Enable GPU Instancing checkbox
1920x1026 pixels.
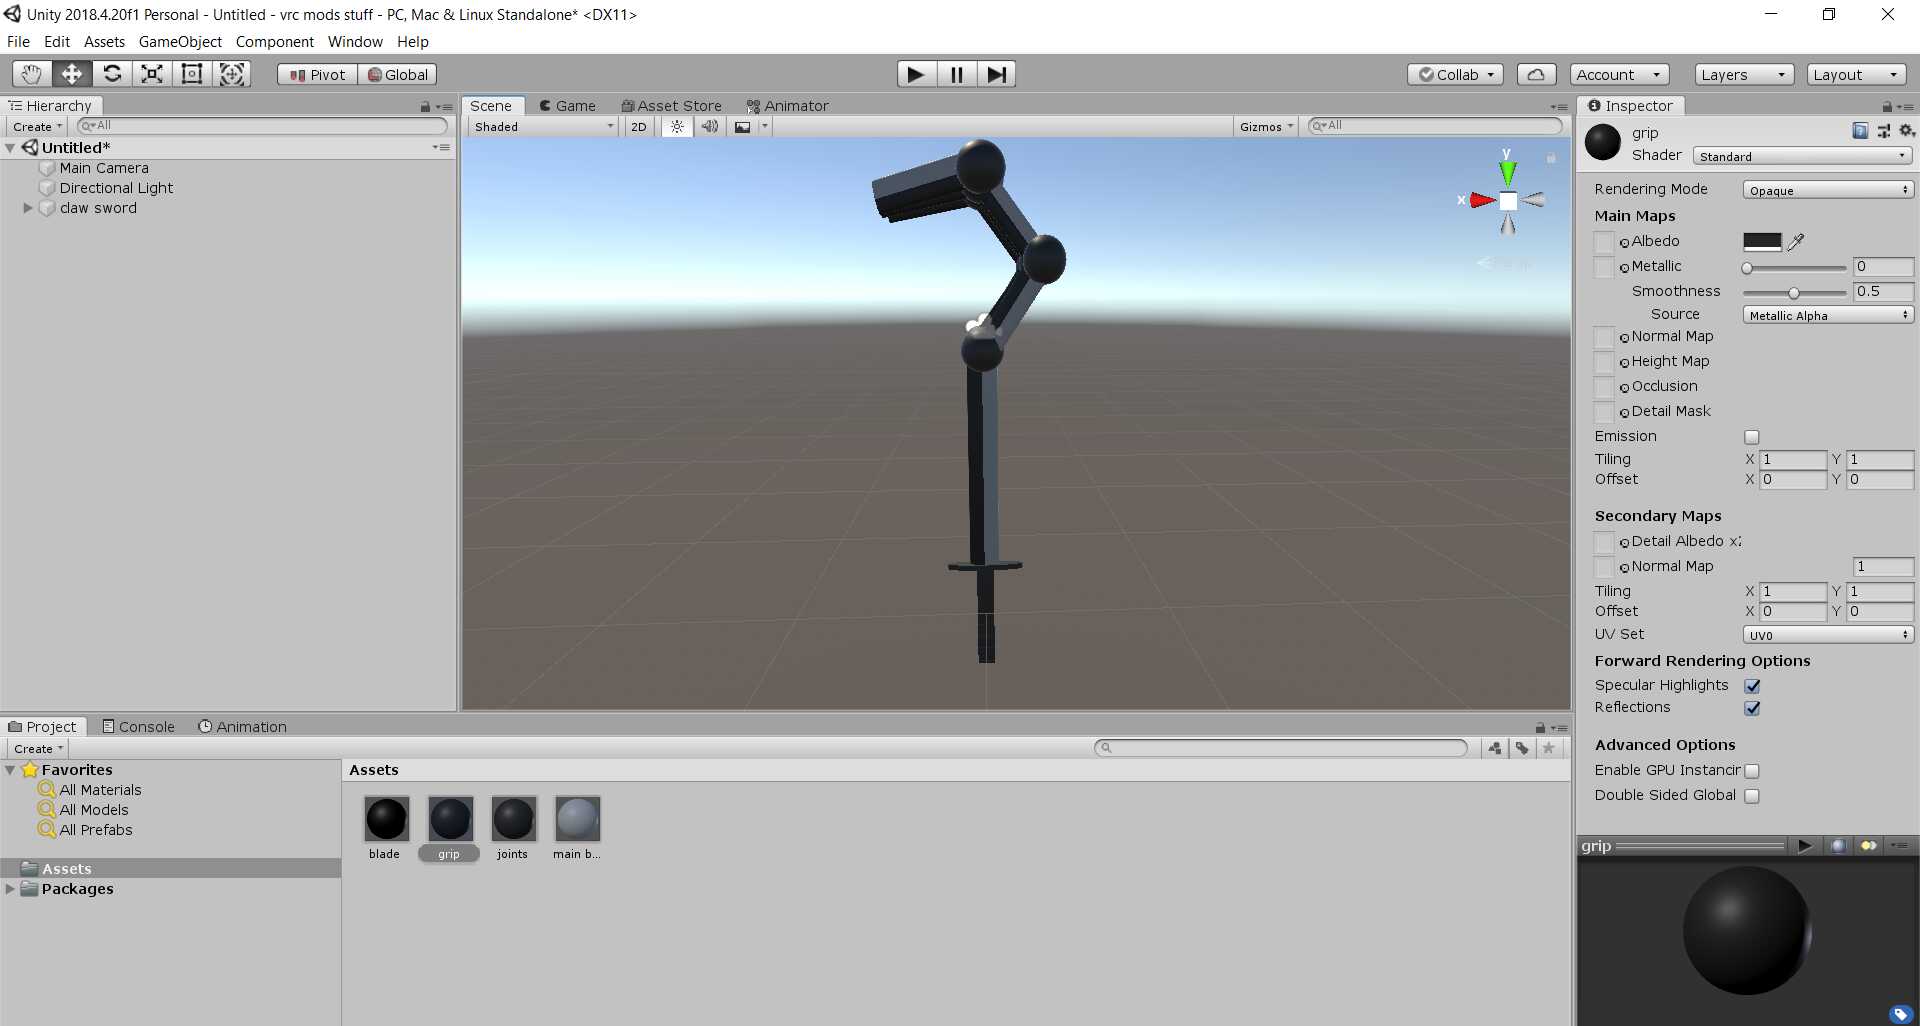[x=1752, y=771]
